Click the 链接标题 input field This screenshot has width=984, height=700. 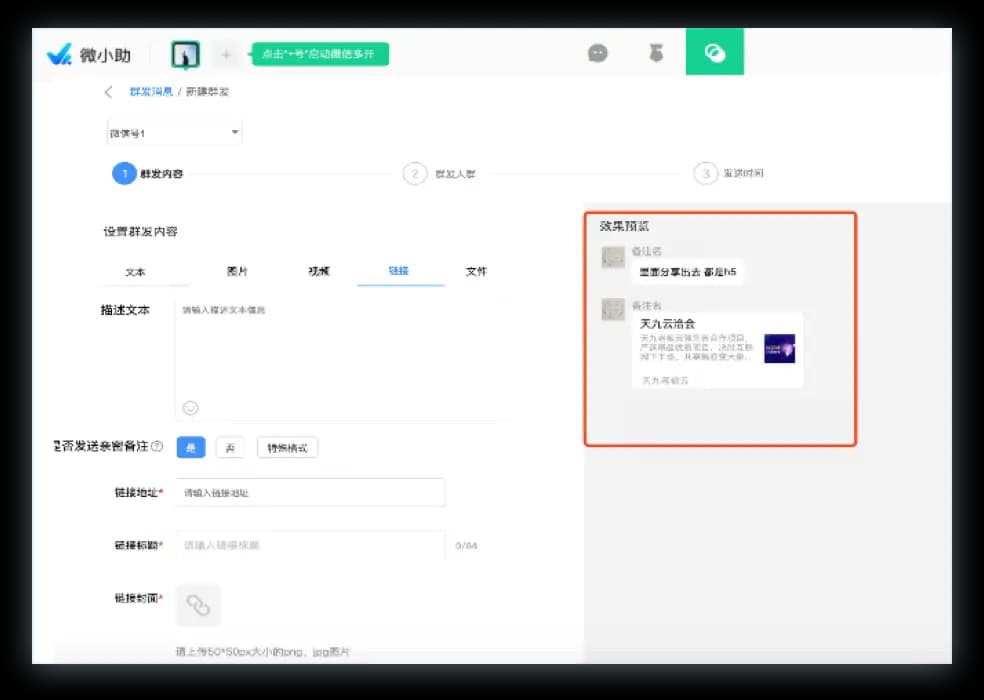pos(311,545)
